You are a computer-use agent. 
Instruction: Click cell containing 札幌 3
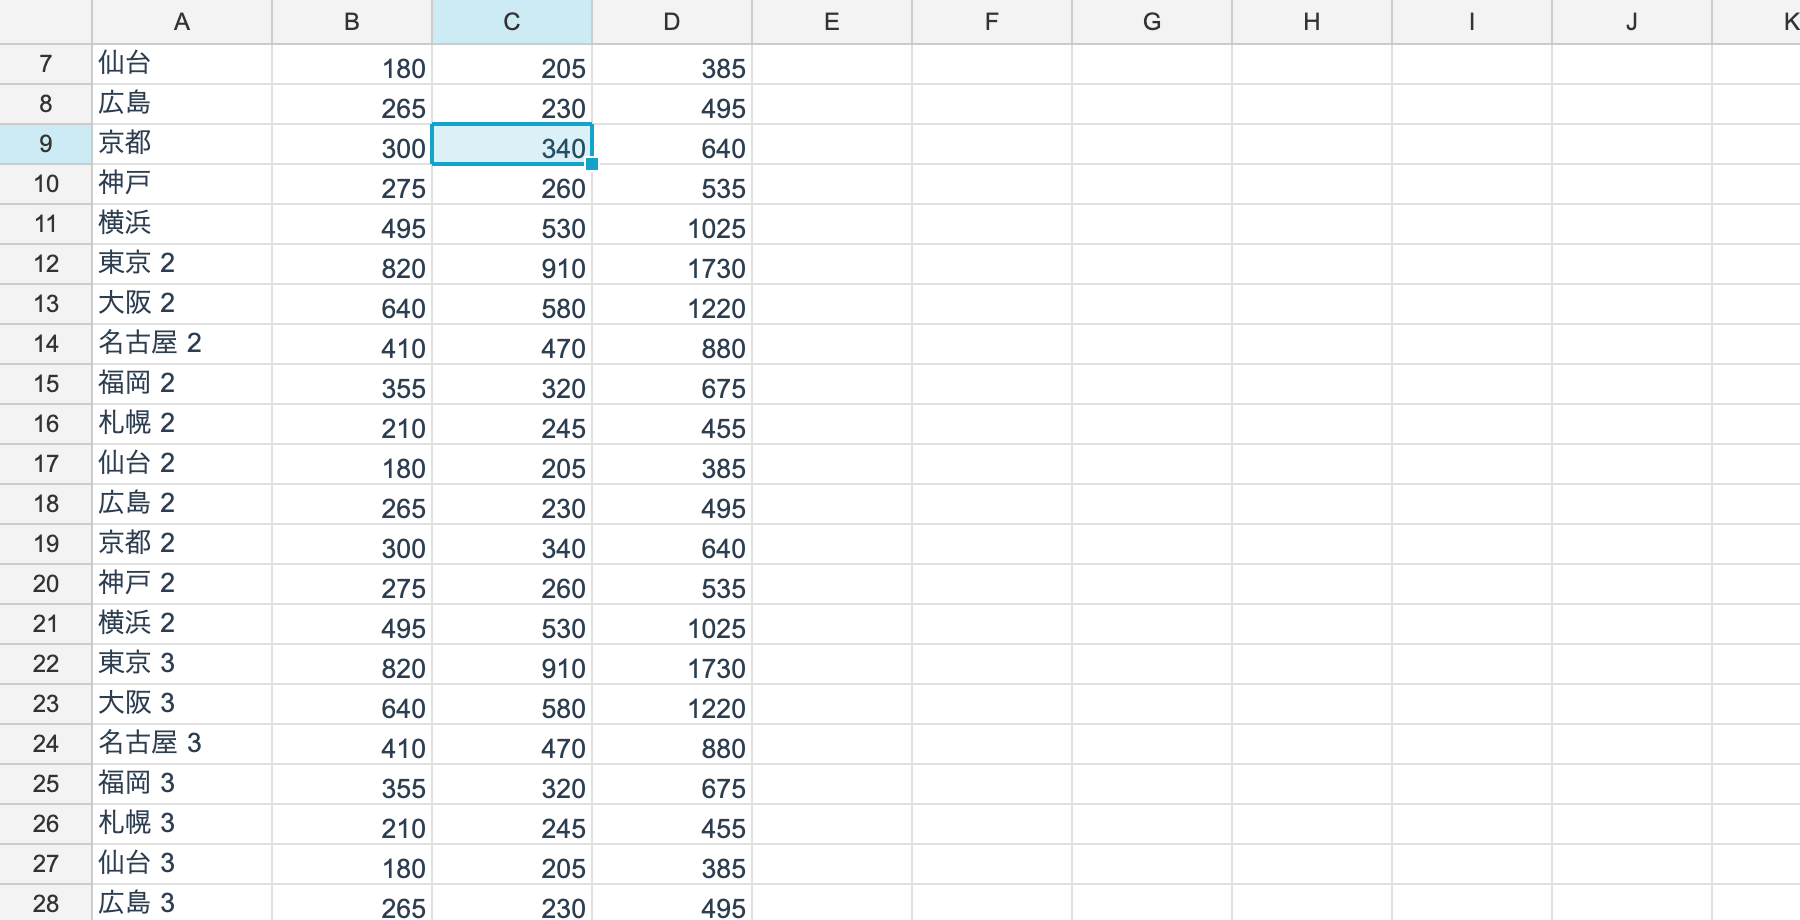pos(182,824)
